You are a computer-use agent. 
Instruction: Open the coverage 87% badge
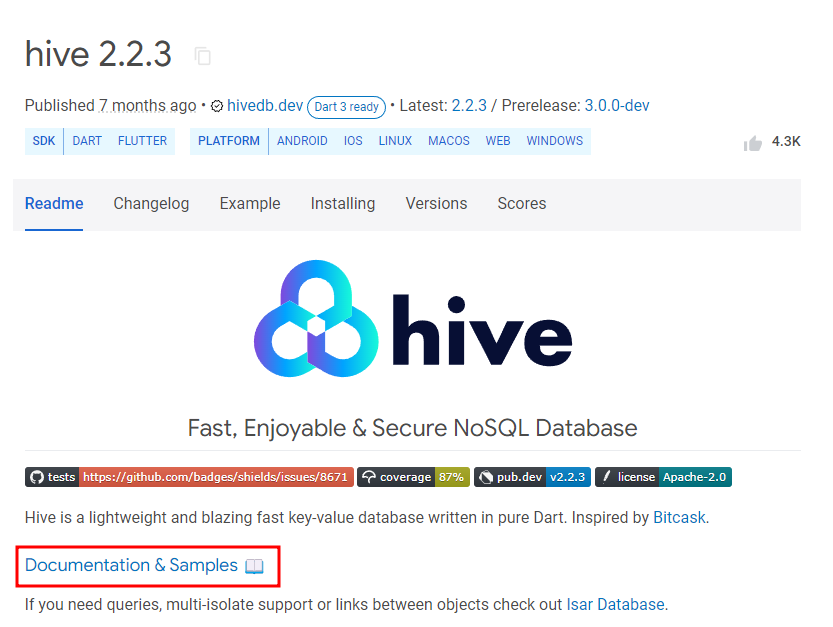click(x=413, y=477)
